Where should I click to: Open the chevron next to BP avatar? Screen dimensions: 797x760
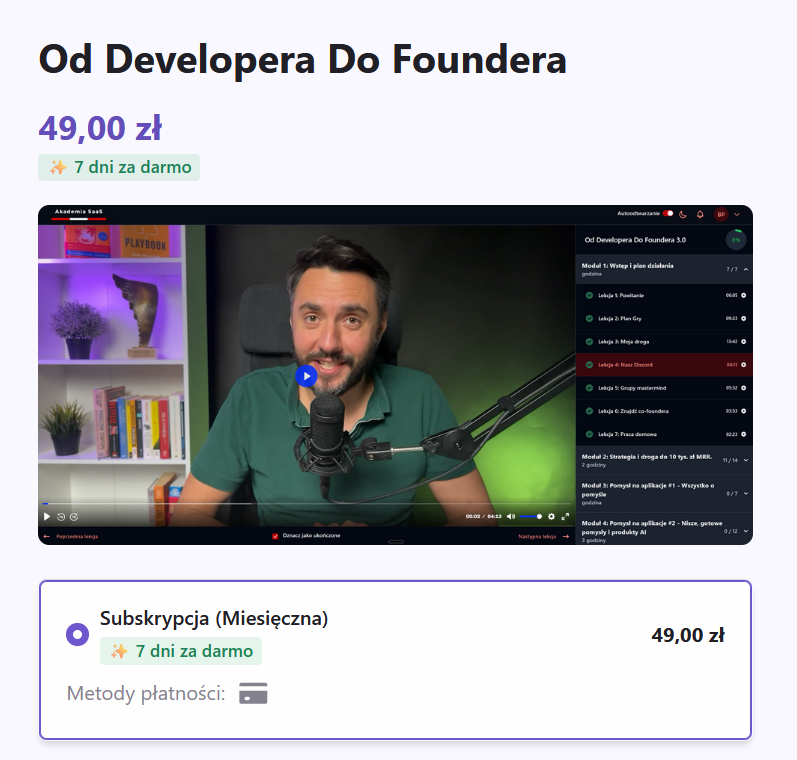tap(737, 215)
